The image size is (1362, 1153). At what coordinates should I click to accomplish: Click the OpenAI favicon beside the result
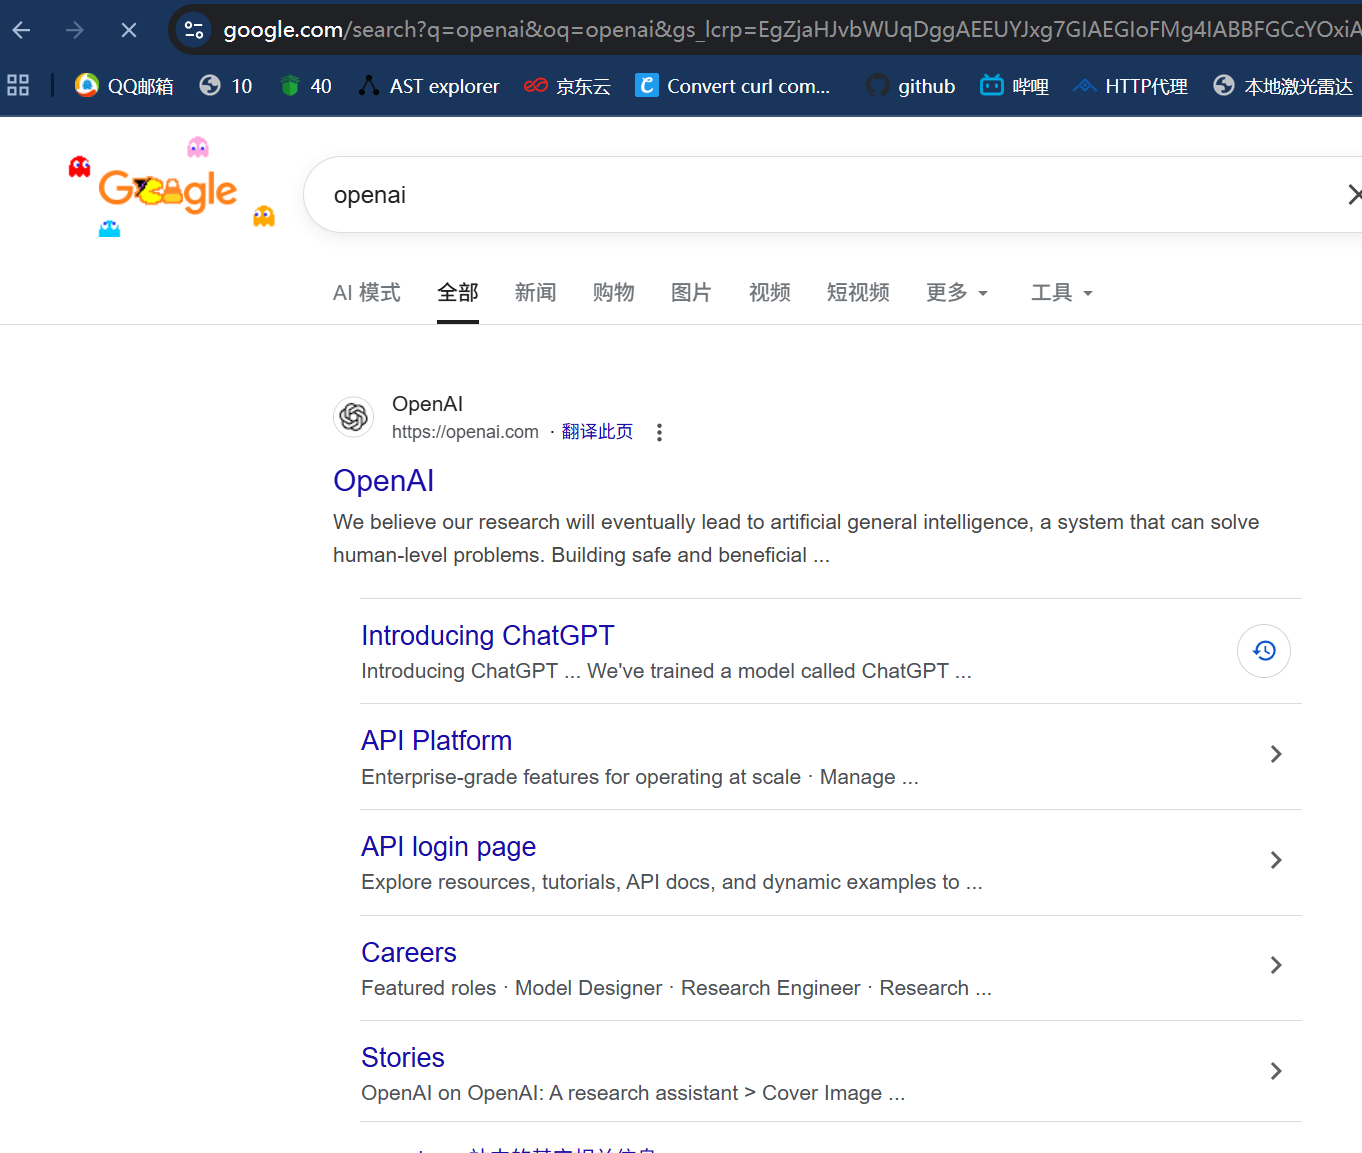353,416
